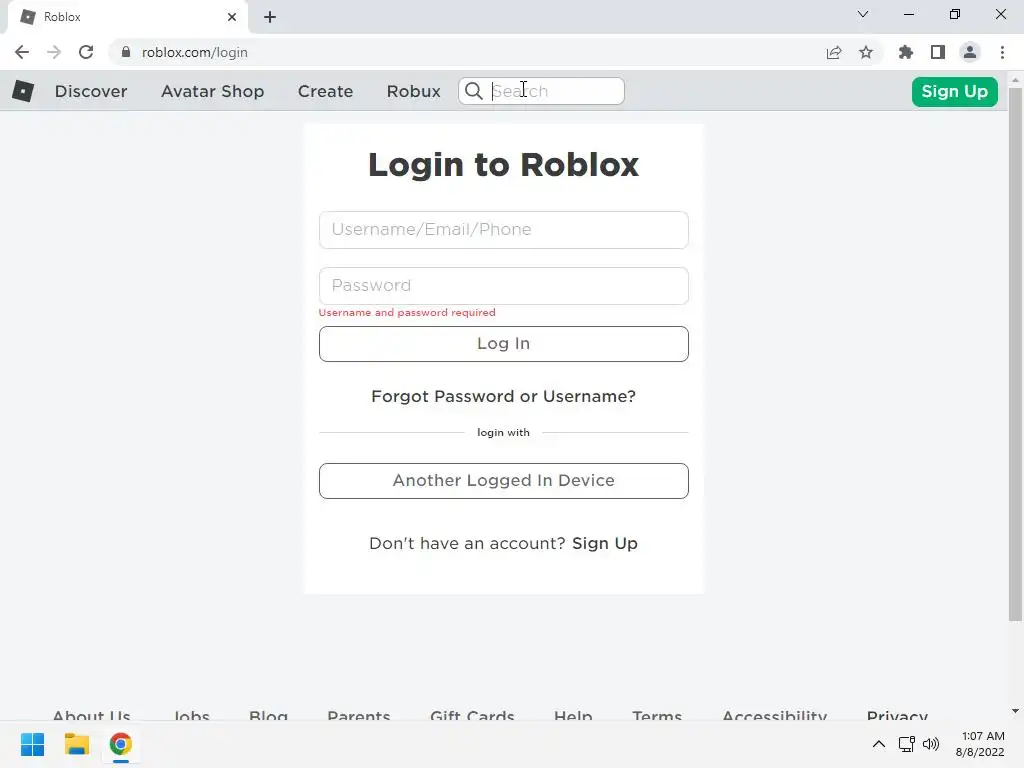Click the Roblox browser tab
Screen dimensions: 1024x768
(x=127, y=17)
